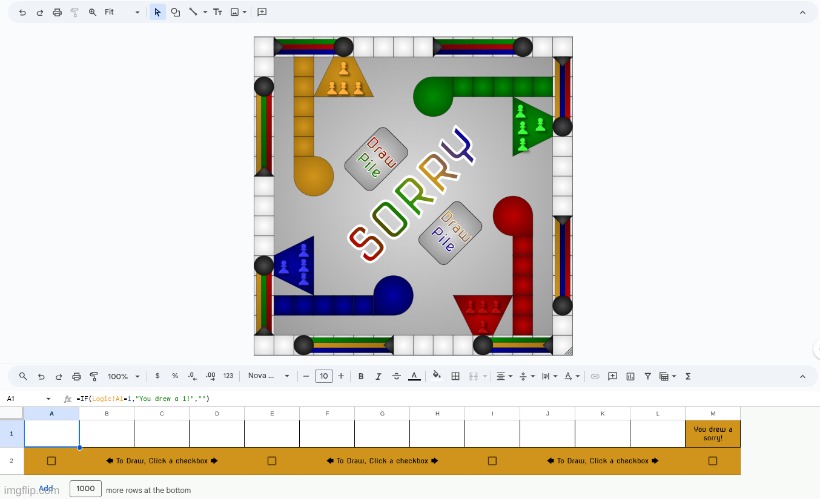Screen dimensions: 820x499
Task: Check the column M checkbox
Action: (x=713, y=461)
